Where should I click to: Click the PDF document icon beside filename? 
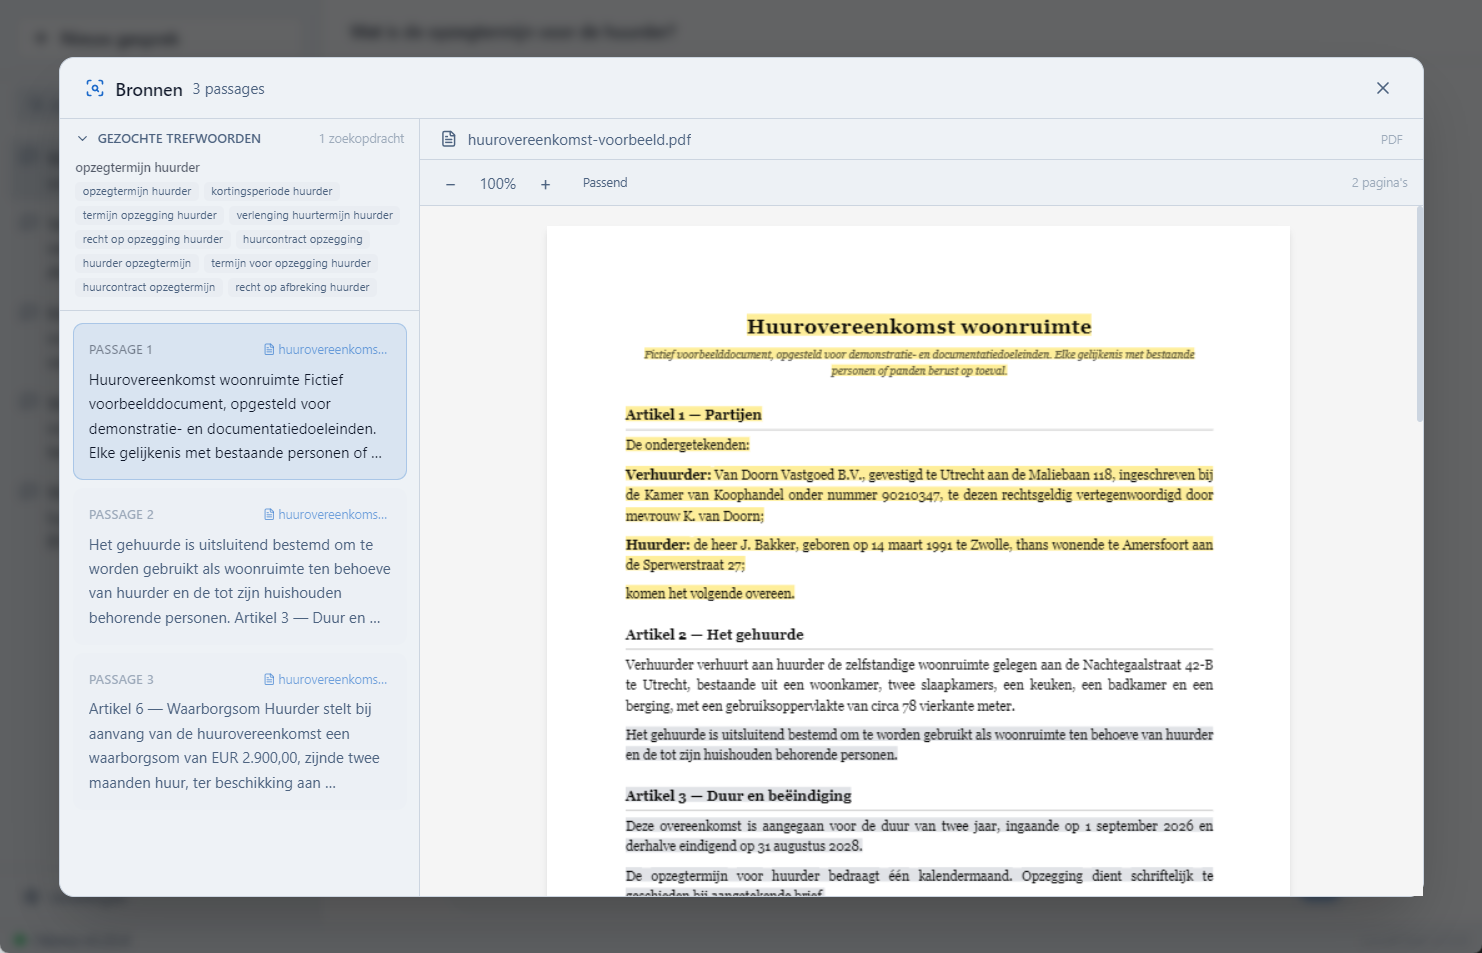[x=449, y=139]
